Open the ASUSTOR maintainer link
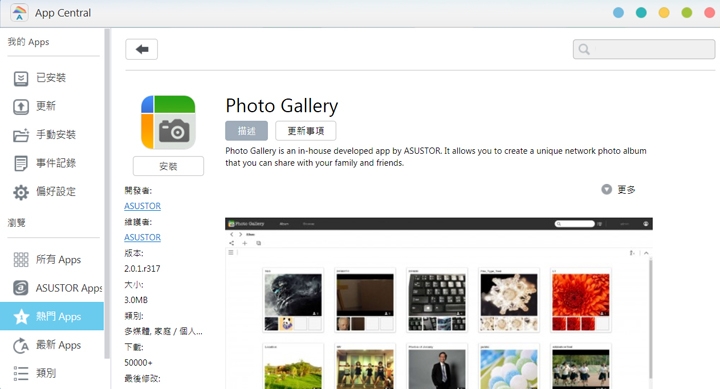This screenshot has height=389, width=720. pyautogui.click(x=142, y=237)
